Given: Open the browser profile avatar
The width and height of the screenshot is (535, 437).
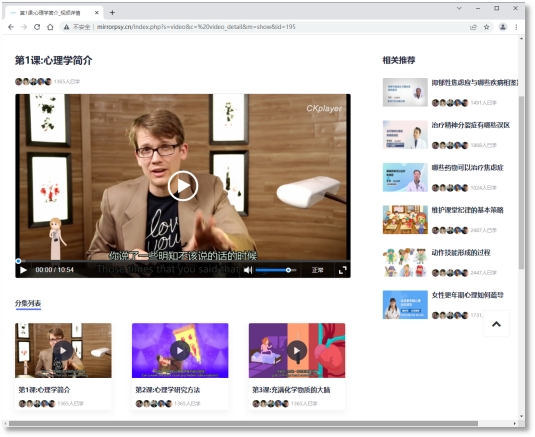Looking at the screenshot, I should click(x=503, y=27).
